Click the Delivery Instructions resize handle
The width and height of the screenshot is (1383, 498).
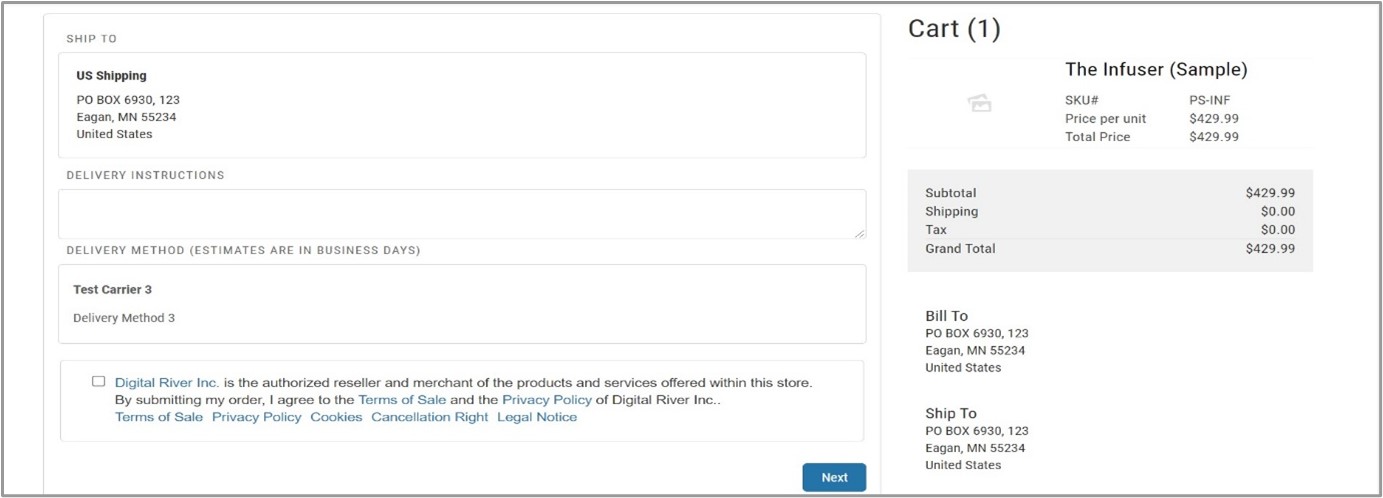point(860,233)
